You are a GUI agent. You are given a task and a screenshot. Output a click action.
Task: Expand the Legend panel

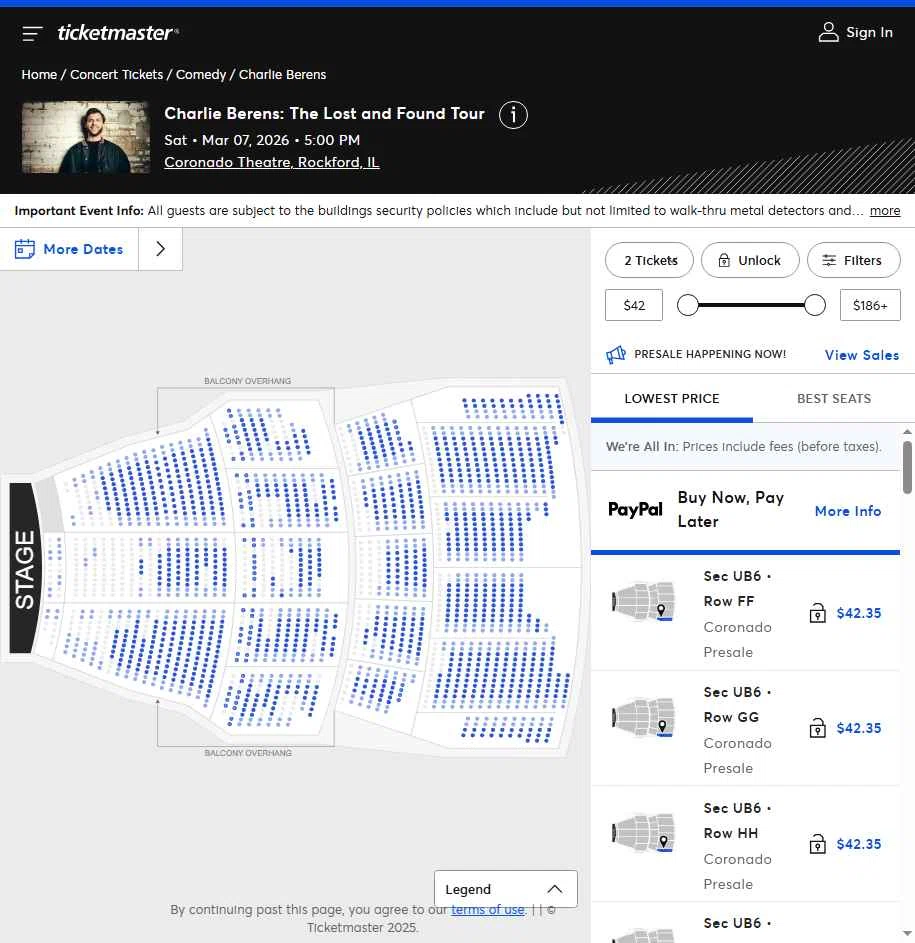point(506,889)
